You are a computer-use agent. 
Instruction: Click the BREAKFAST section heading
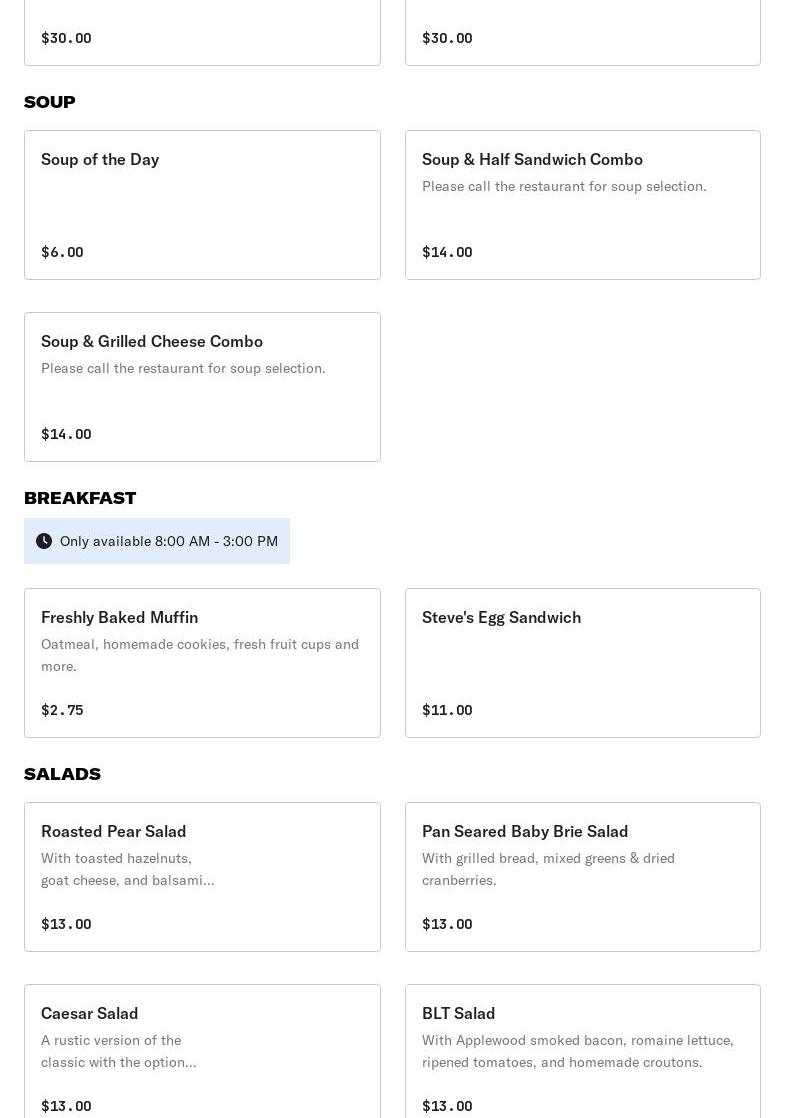(80, 498)
